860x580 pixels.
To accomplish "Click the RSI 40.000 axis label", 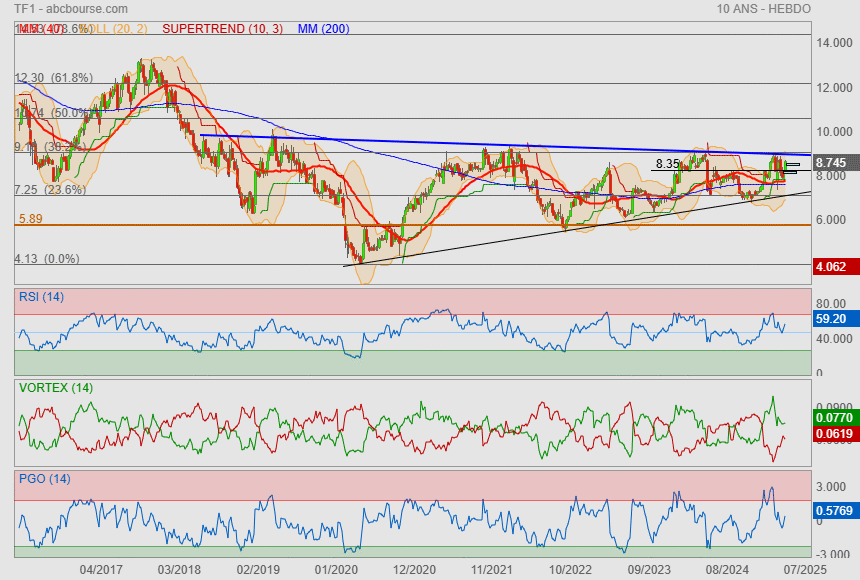I will point(834,339).
